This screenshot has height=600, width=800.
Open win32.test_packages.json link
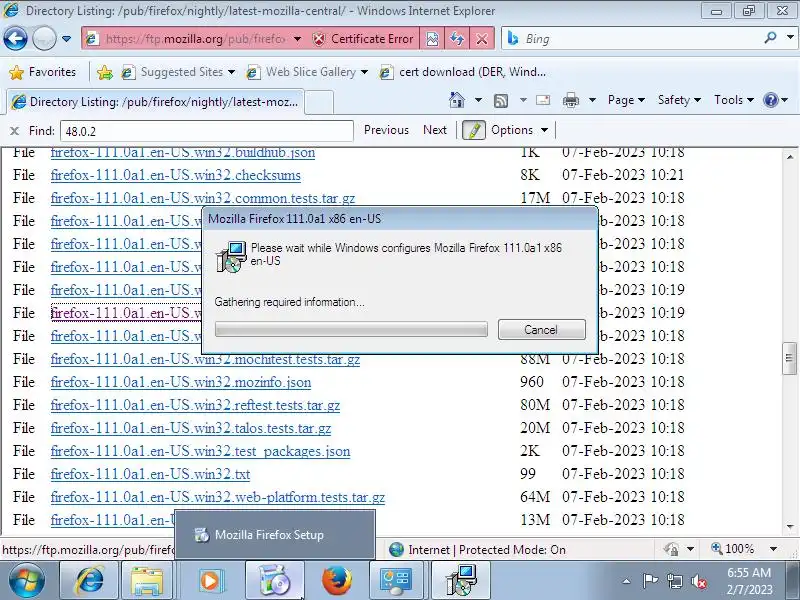coord(201,451)
